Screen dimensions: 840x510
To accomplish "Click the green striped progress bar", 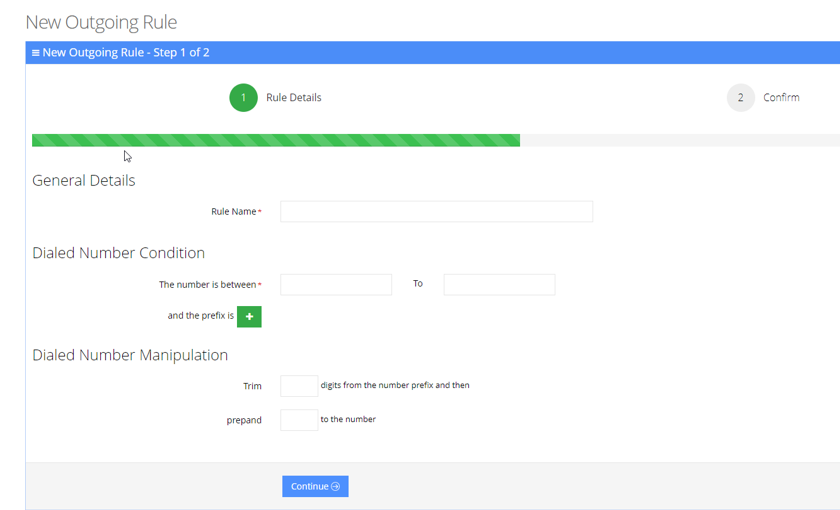I will [275, 141].
